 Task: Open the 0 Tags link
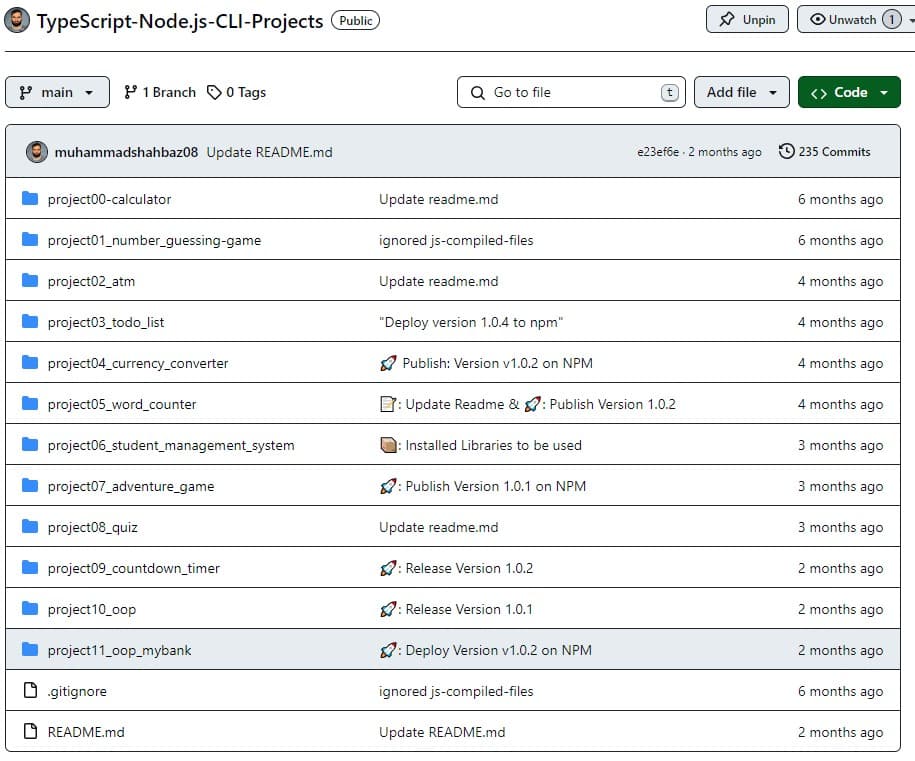coord(237,92)
